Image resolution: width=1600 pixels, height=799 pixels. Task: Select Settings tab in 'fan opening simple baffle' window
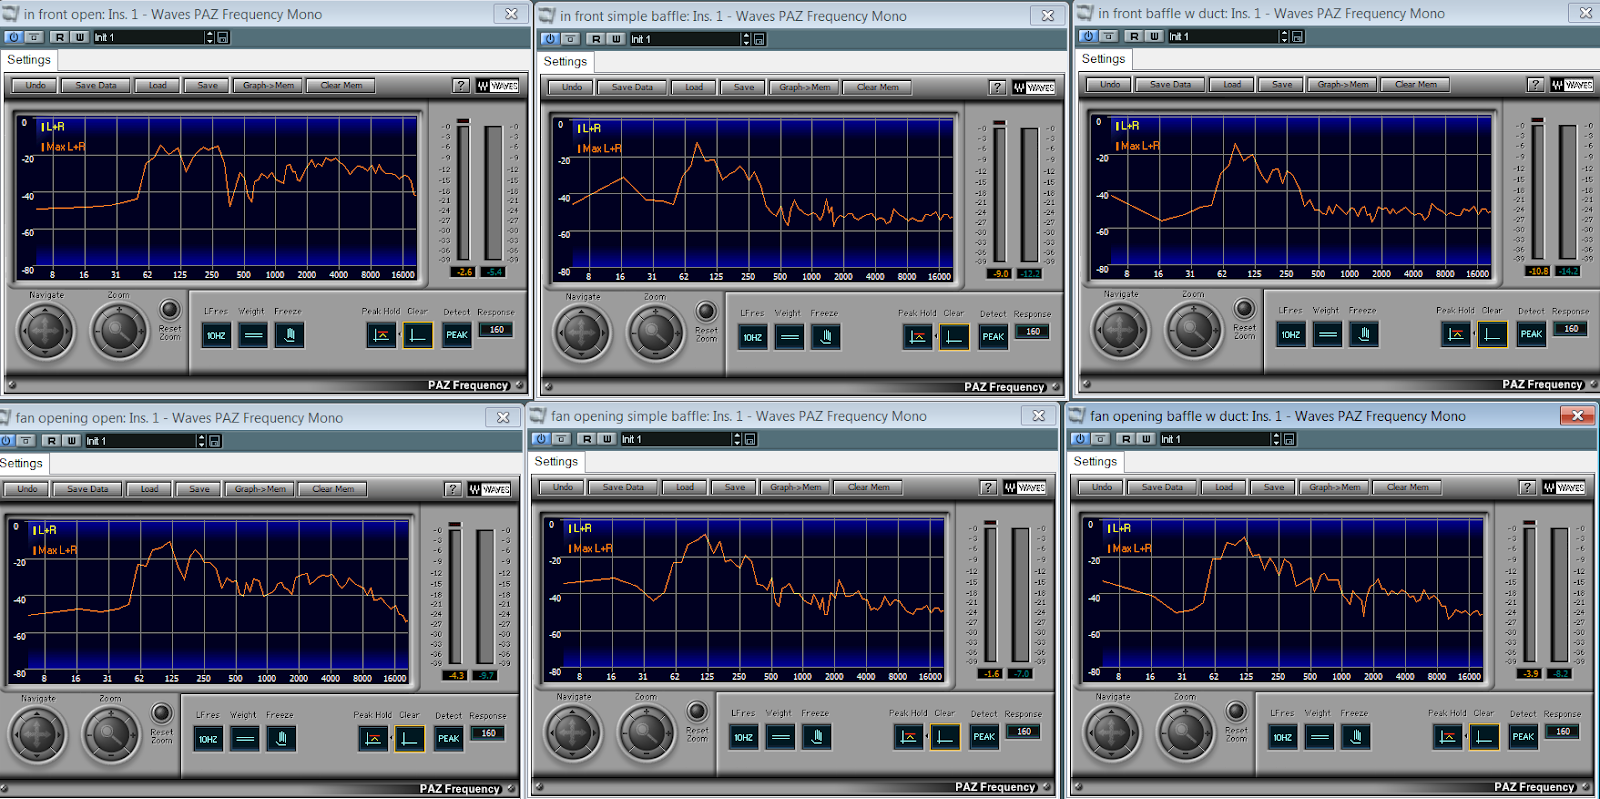point(556,462)
